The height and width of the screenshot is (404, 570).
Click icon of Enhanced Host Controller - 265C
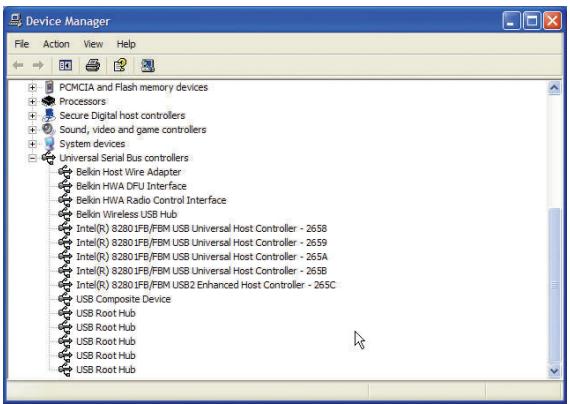[65, 285]
